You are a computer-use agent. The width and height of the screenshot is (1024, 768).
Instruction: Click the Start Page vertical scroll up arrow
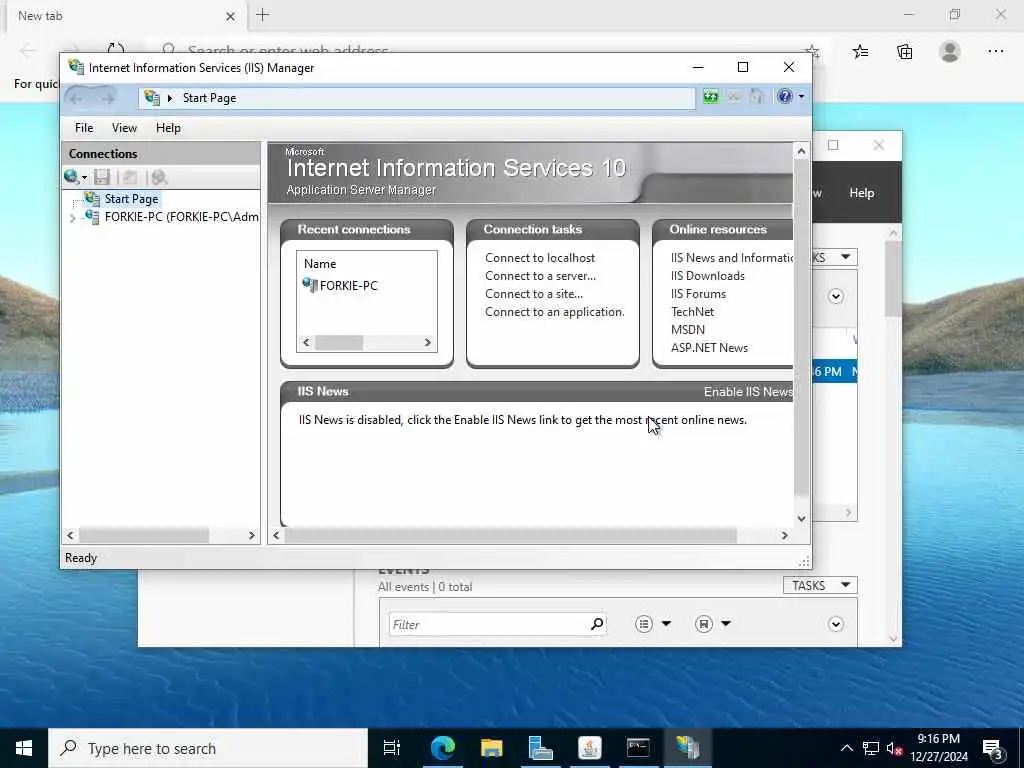(x=801, y=152)
